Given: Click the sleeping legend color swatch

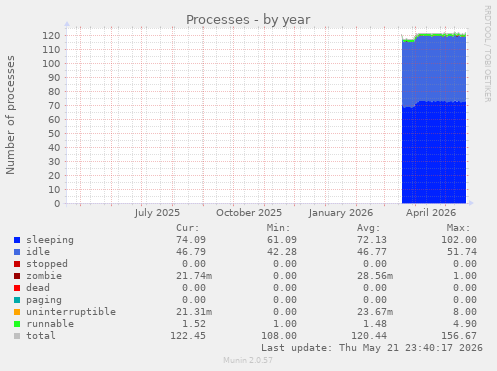Looking at the screenshot, I should pos(17,240).
